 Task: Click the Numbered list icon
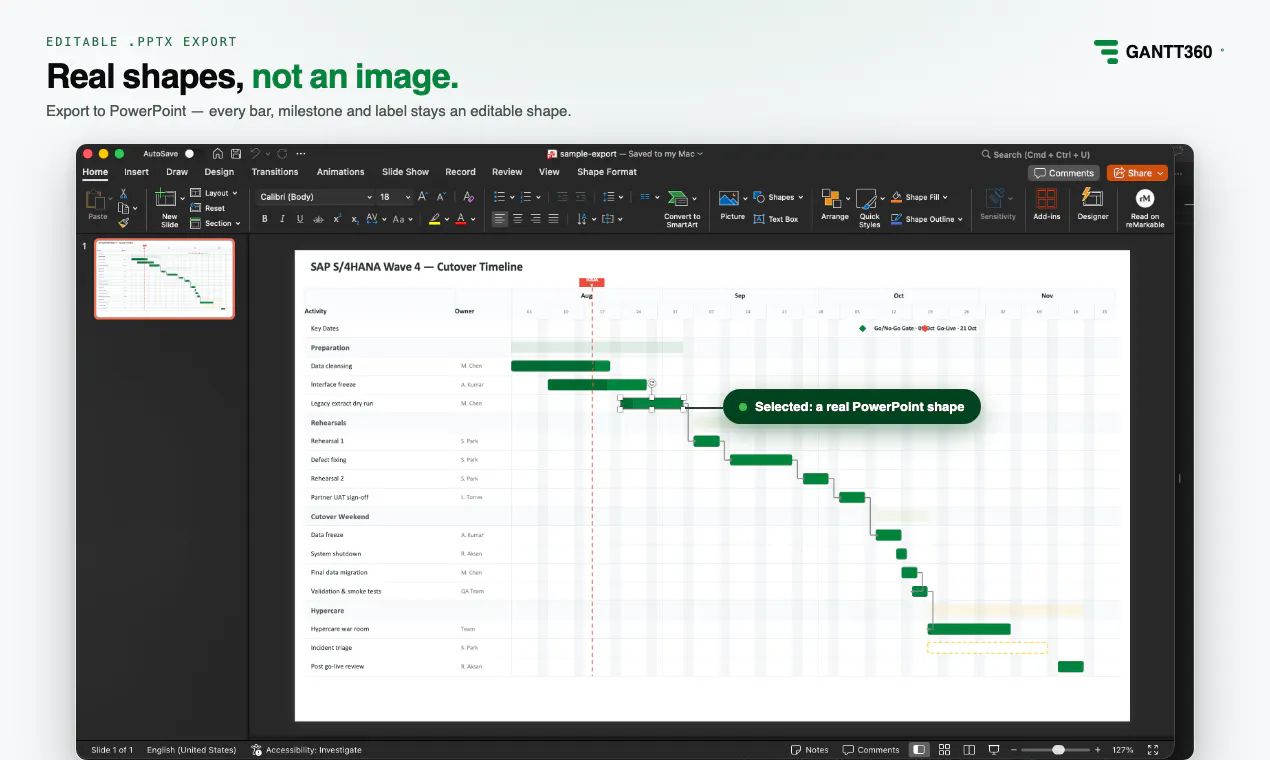coord(525,197)
